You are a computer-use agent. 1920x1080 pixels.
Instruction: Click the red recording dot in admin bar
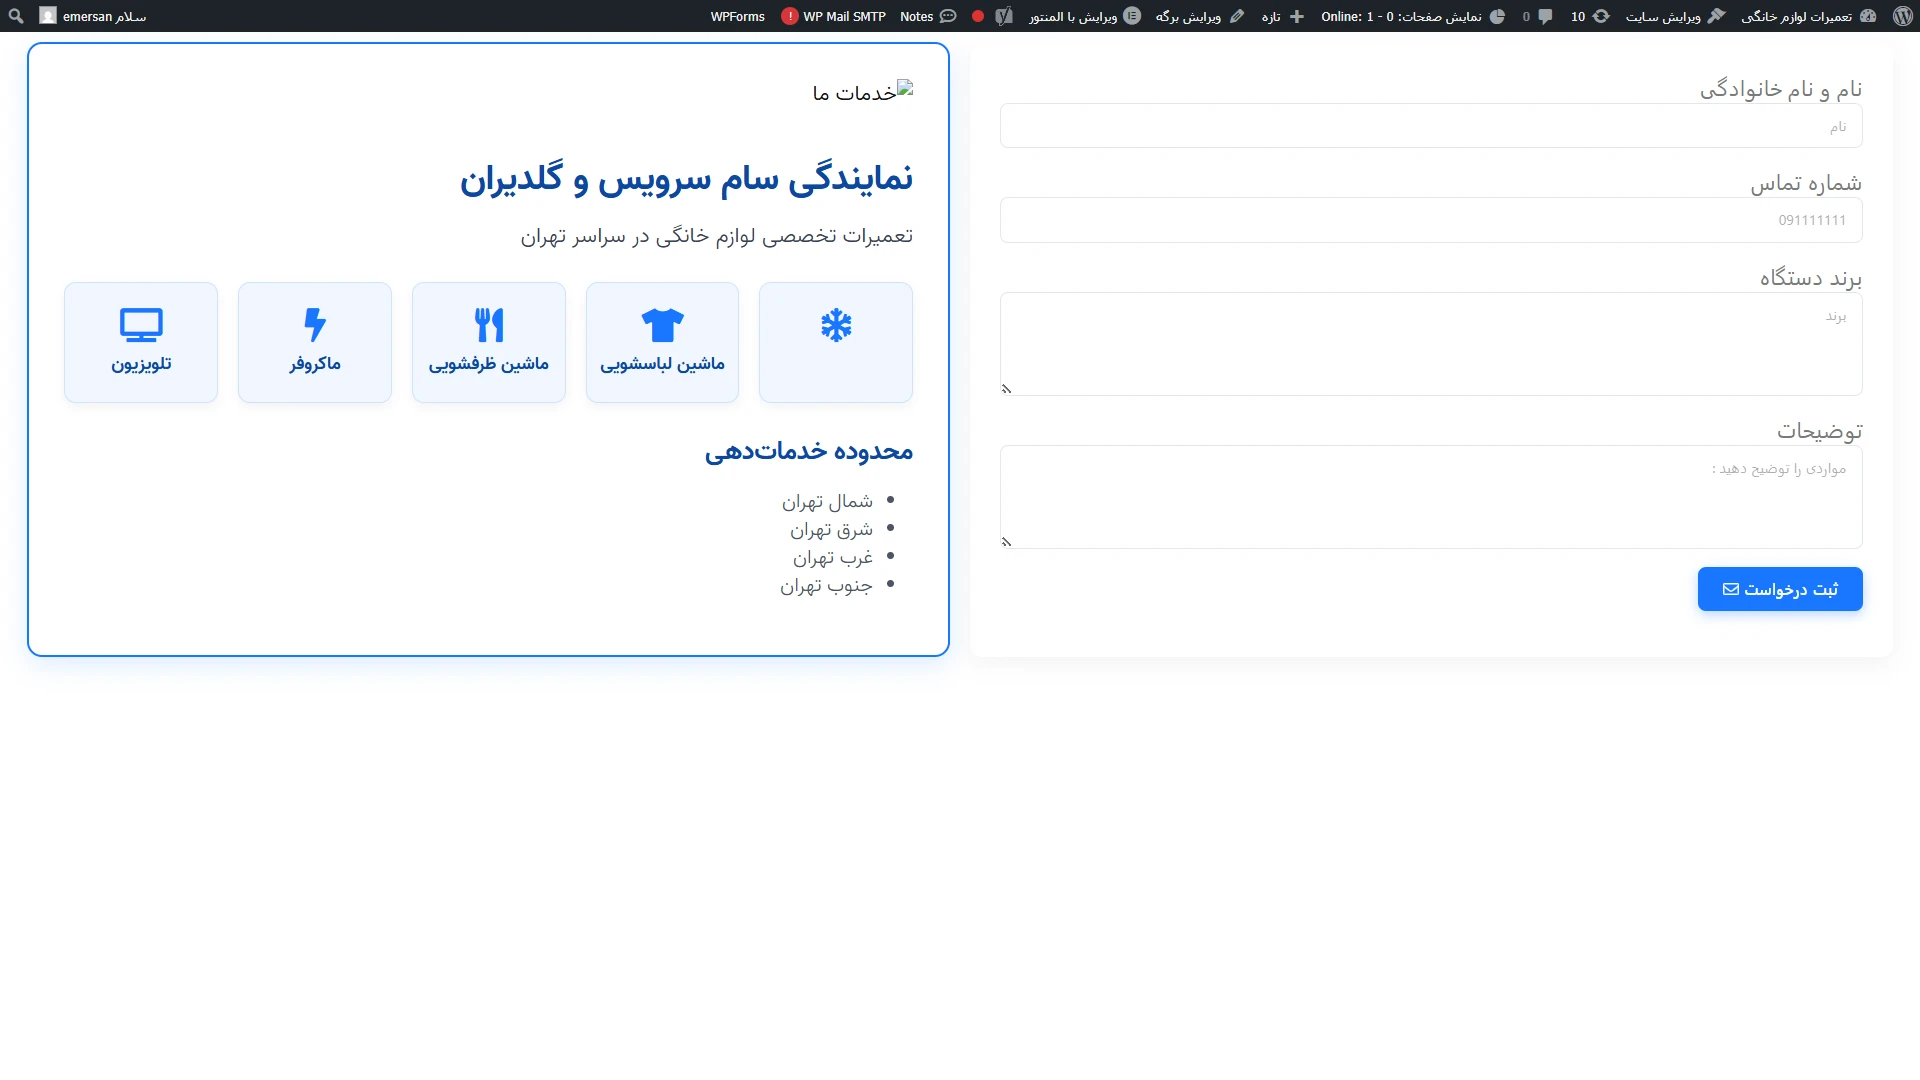coord(978,16)
